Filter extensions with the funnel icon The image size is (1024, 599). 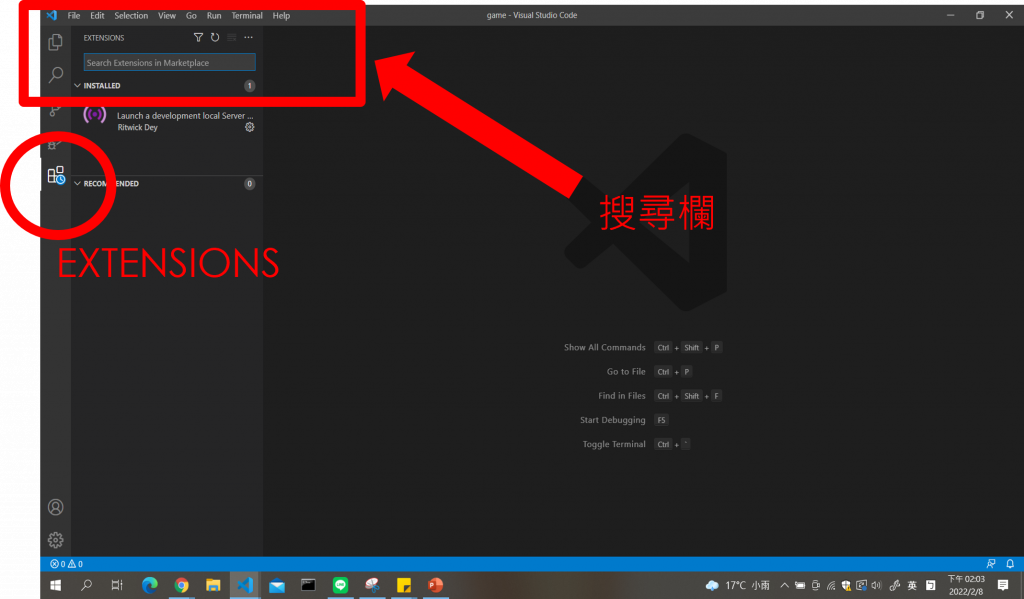pos(198,37)
